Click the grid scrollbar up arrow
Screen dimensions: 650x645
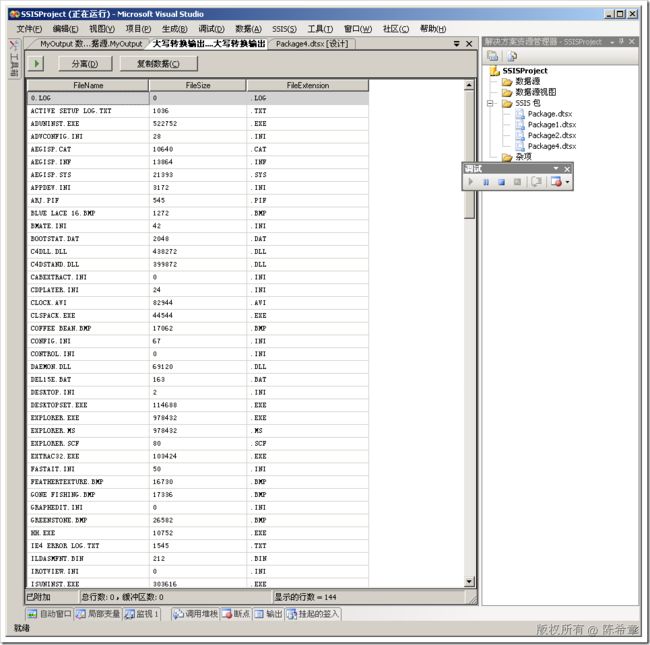[x=469, y=85]
